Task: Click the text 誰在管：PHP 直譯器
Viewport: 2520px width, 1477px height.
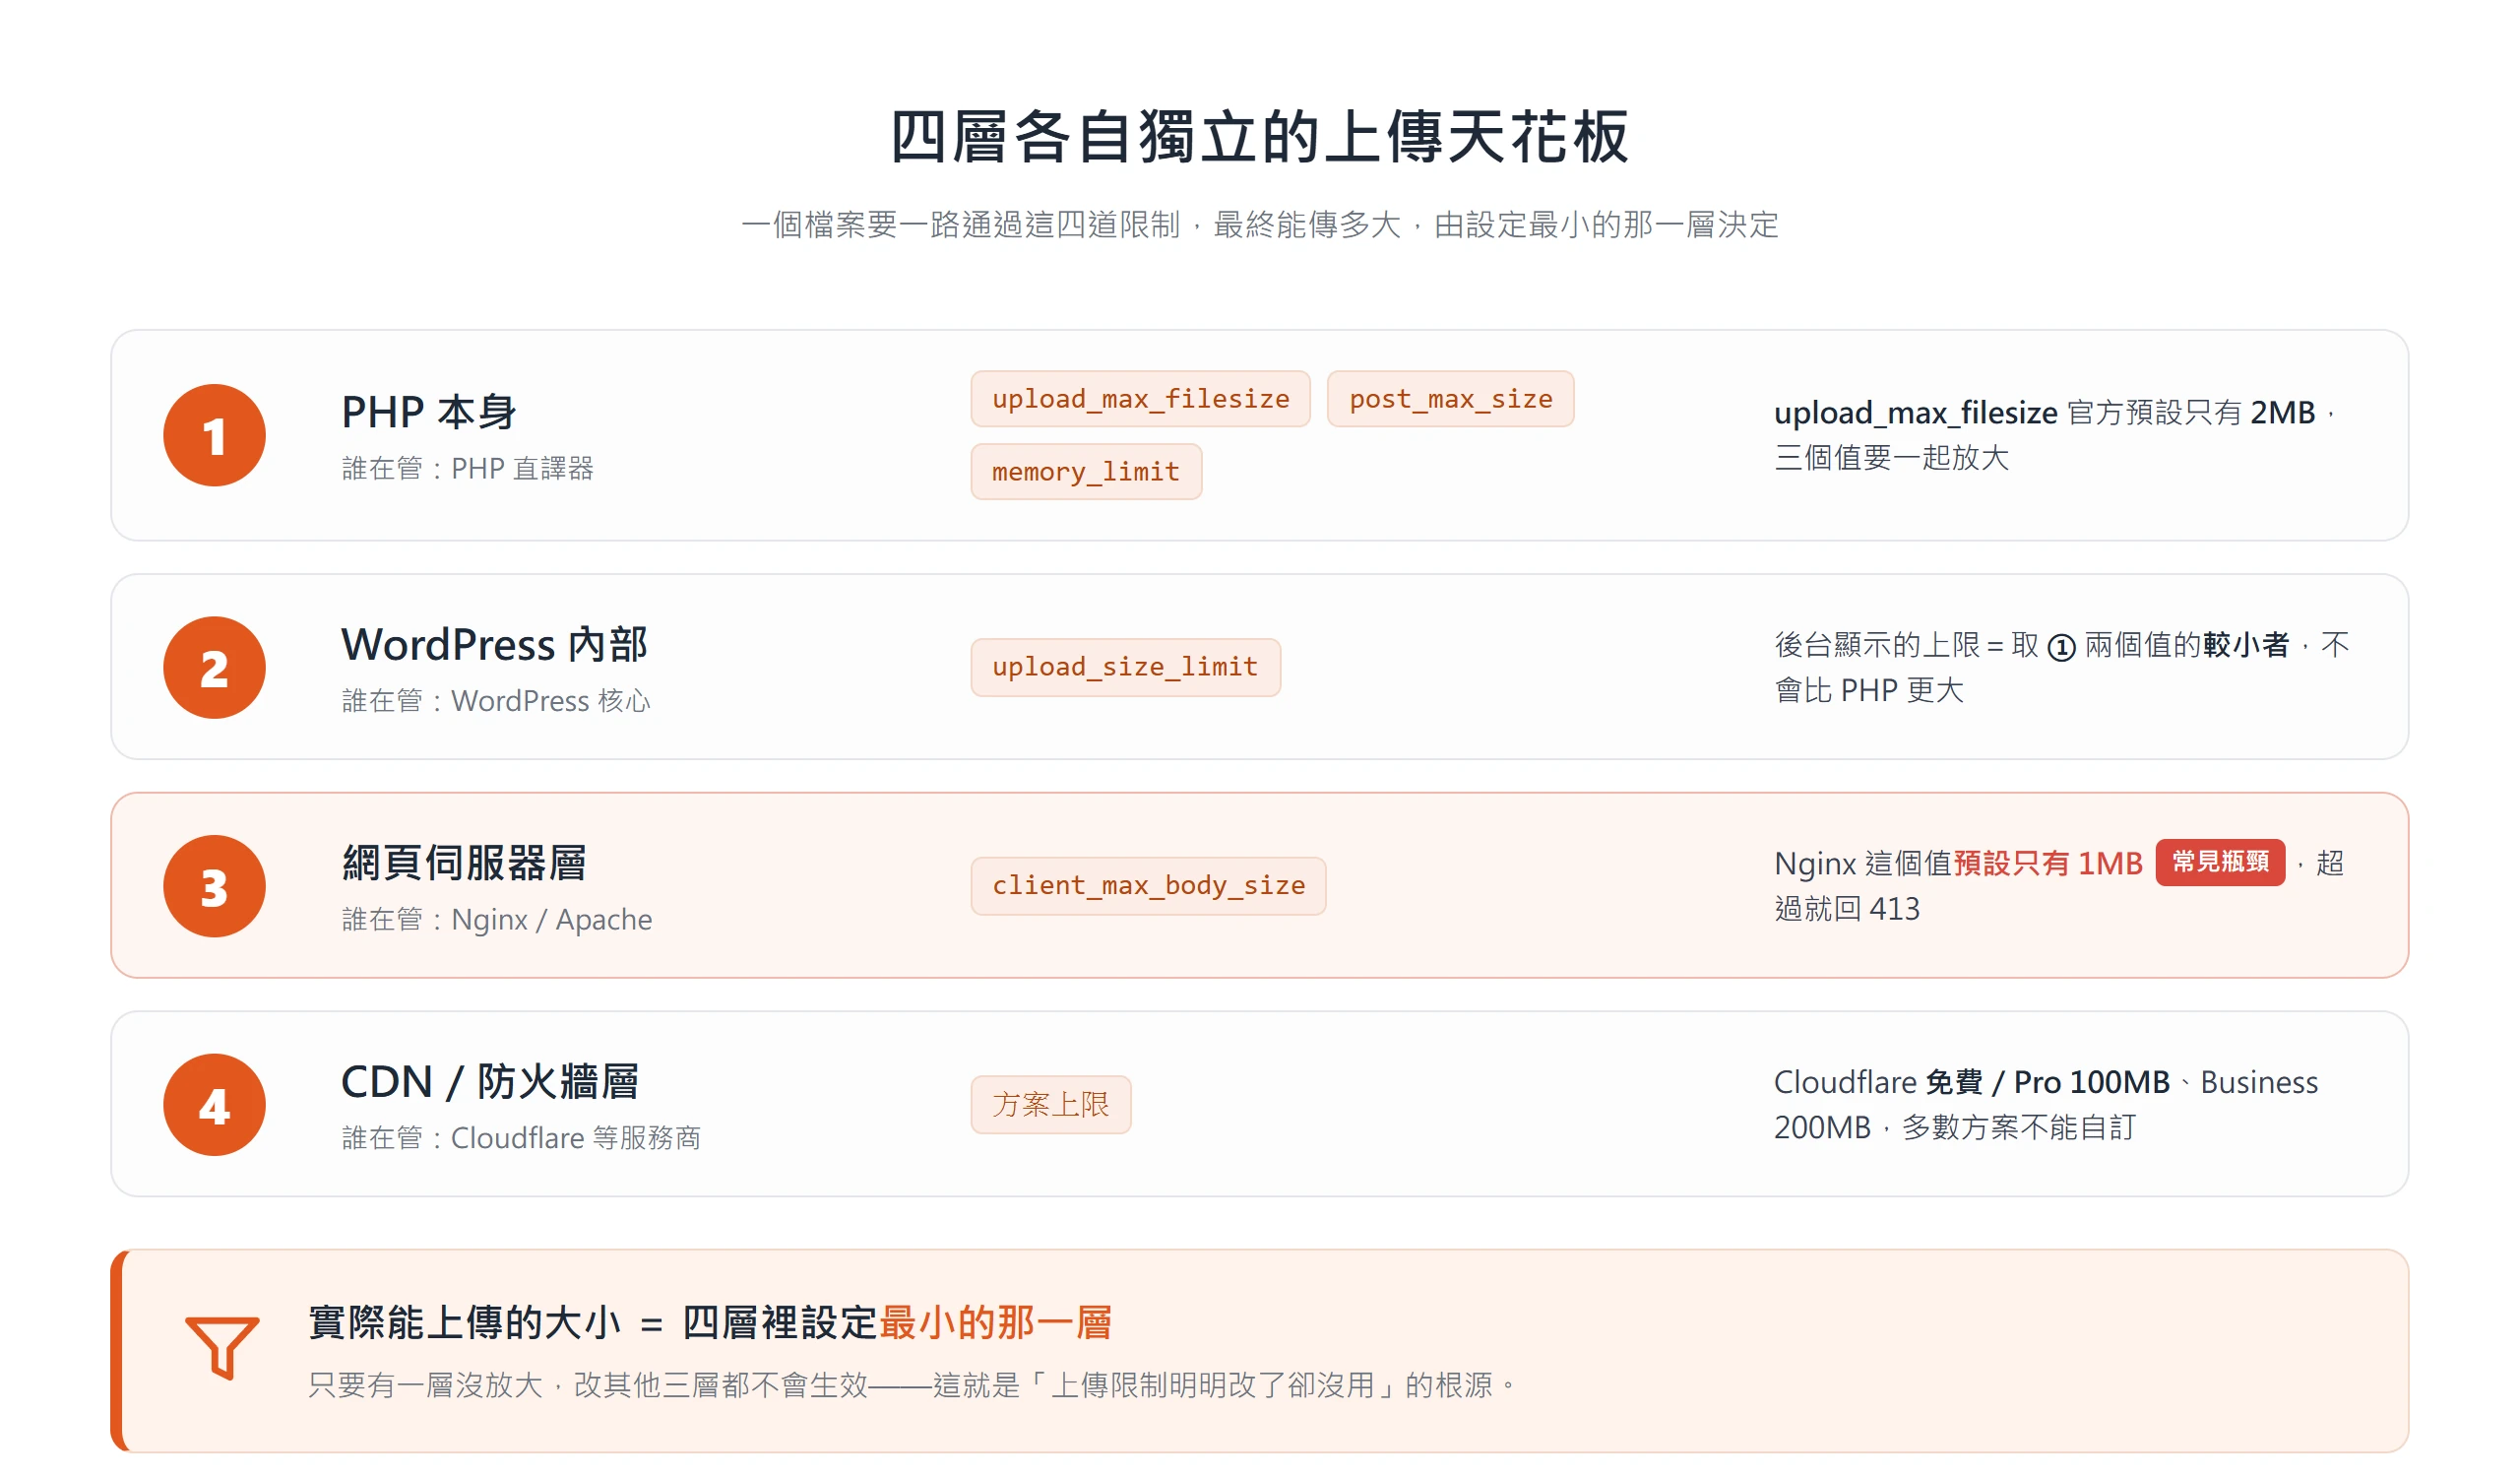Action: [468, 469]
